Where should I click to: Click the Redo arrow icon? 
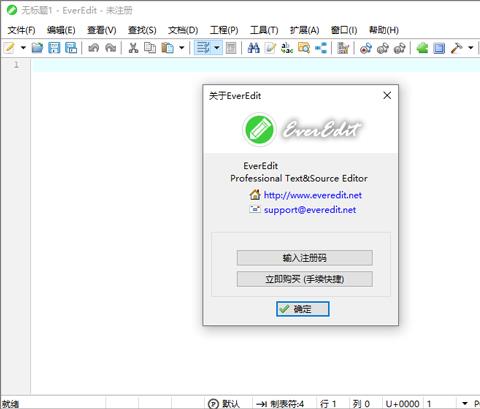(x=111, y=48)
